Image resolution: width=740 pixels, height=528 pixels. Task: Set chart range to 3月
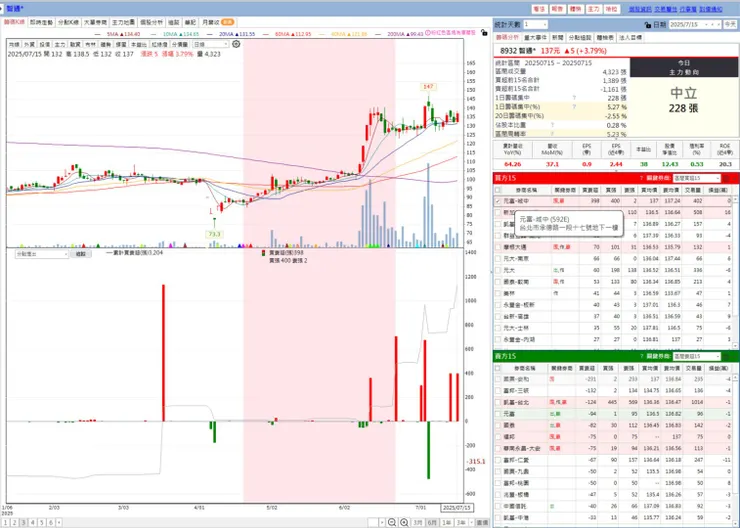coord(418,522)
